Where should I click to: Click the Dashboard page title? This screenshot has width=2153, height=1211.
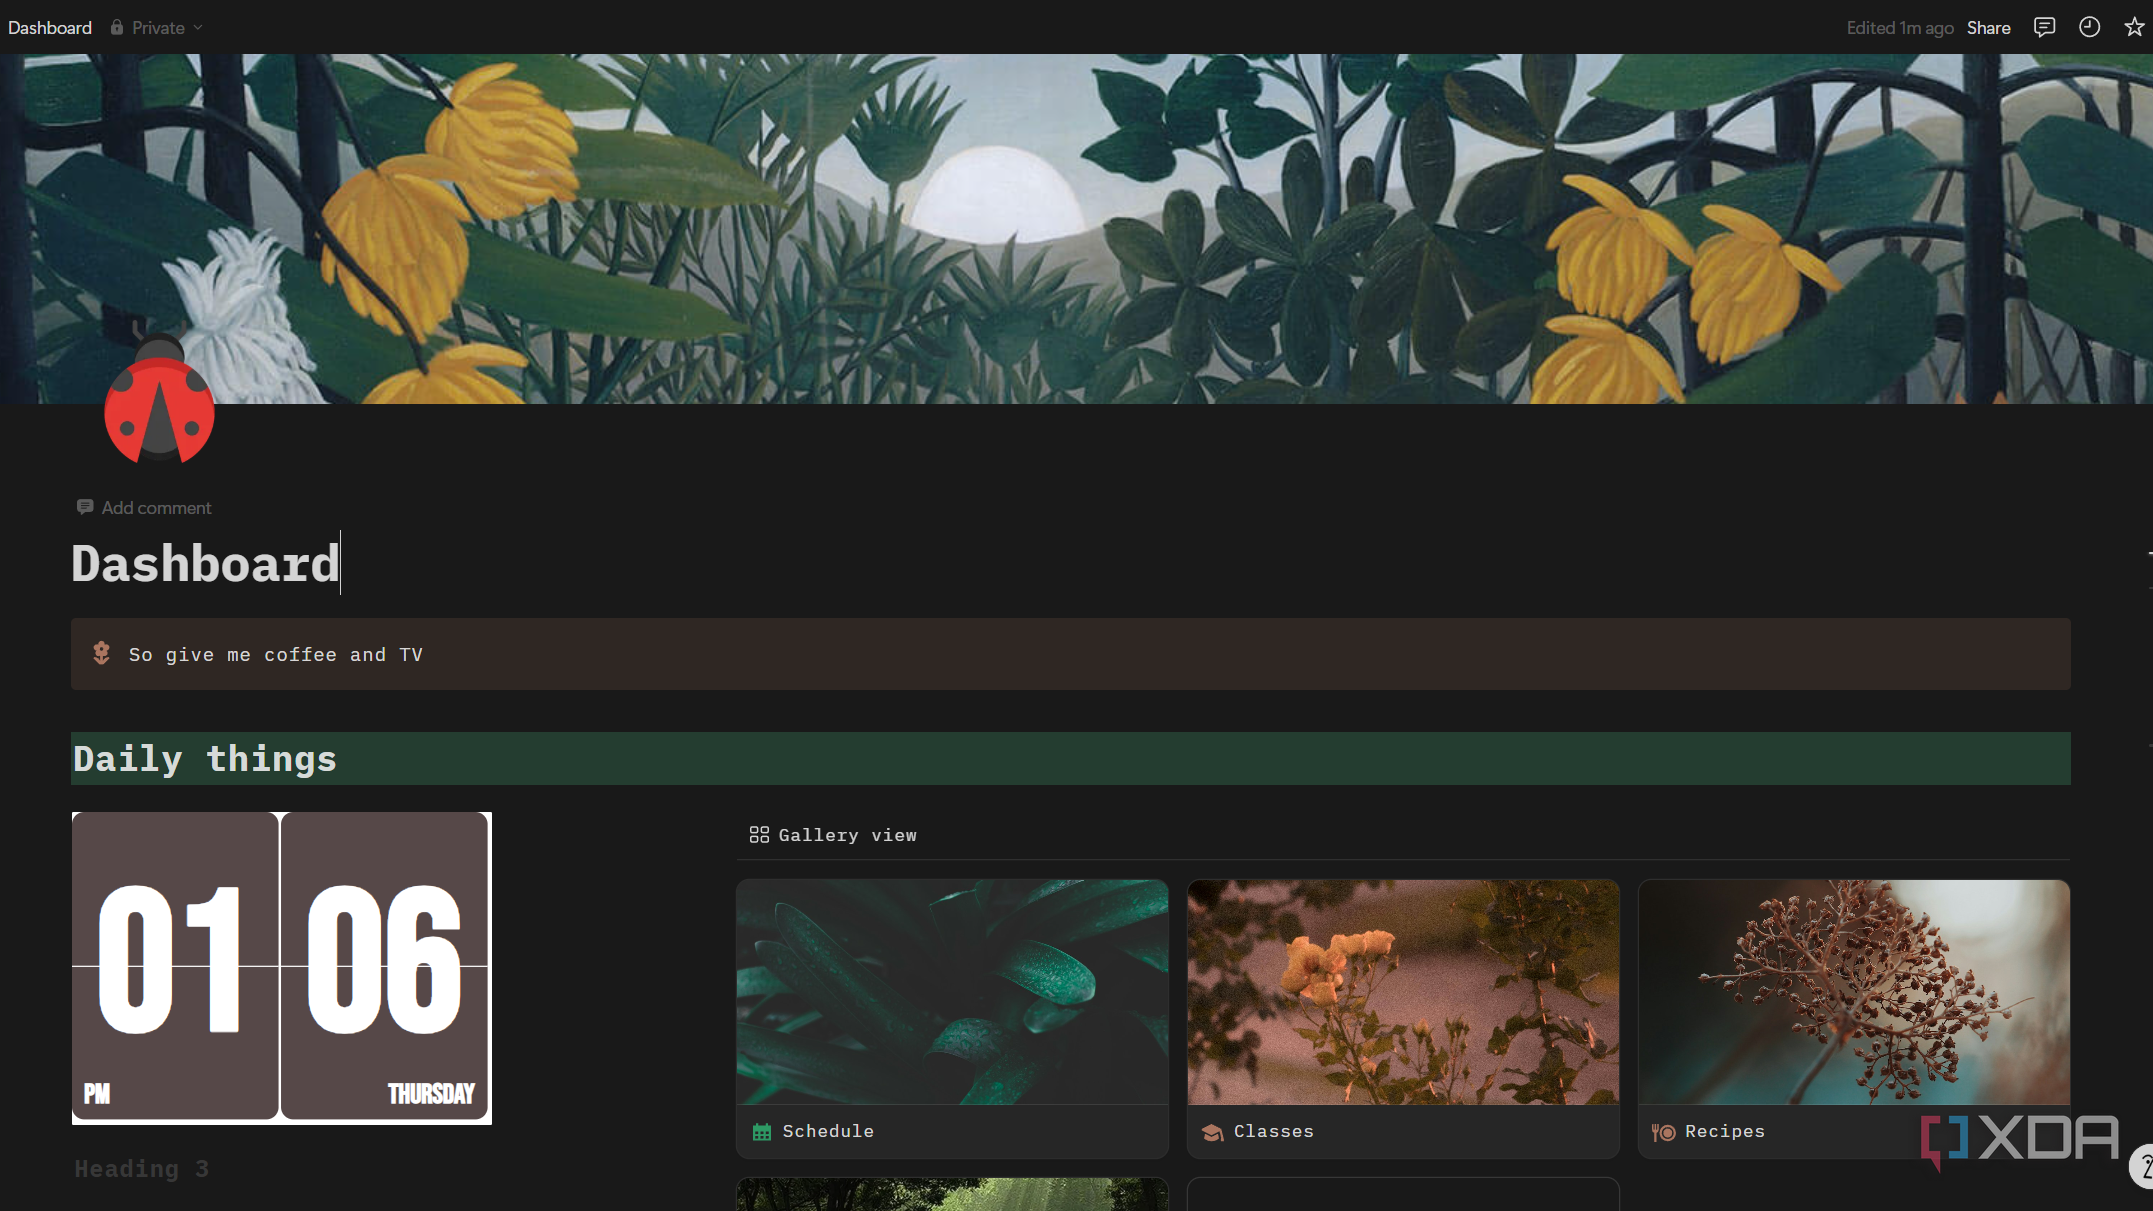coord(206,563)
